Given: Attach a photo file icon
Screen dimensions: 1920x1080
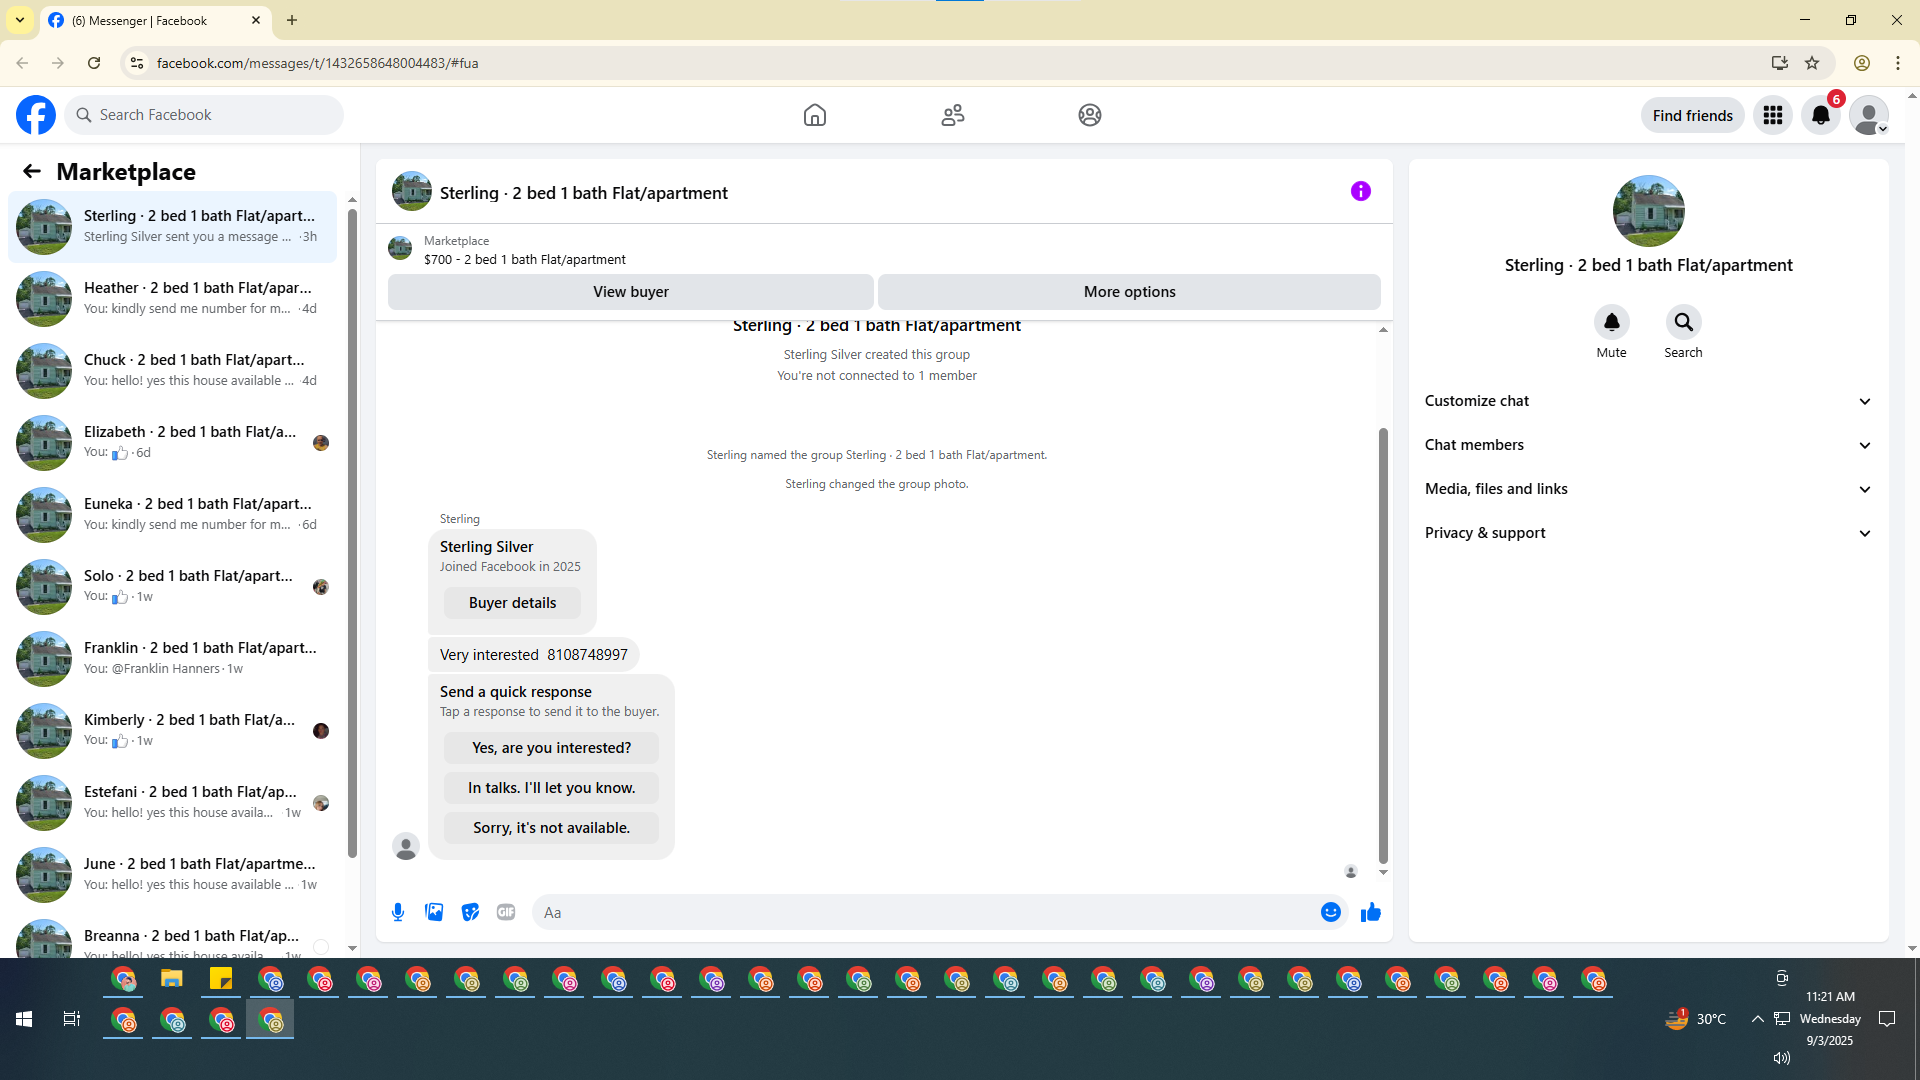Looking at the screenshot, I should (434, 912).
